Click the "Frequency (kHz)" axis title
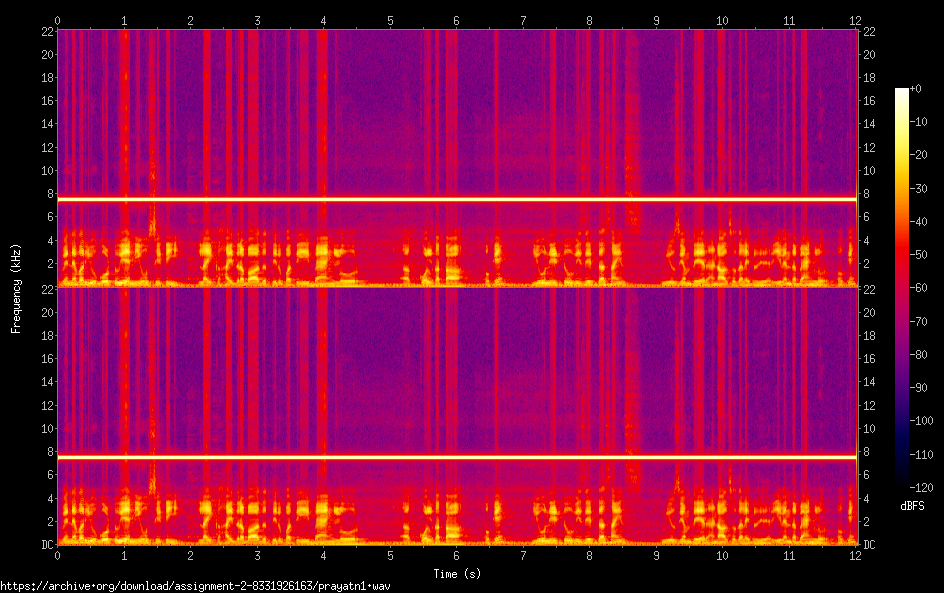This screenshot has width=944, height=593. click(16, 288)
